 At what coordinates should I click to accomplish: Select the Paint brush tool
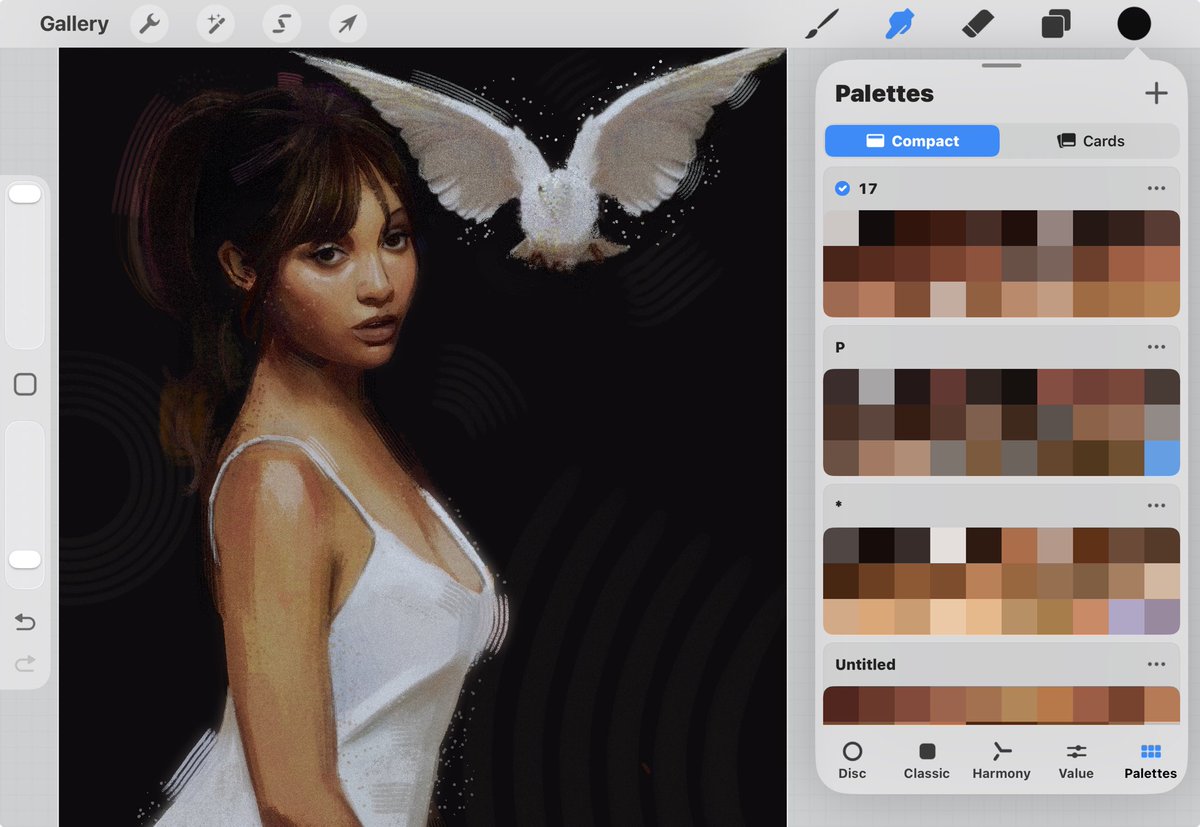(x=821, y=24)
